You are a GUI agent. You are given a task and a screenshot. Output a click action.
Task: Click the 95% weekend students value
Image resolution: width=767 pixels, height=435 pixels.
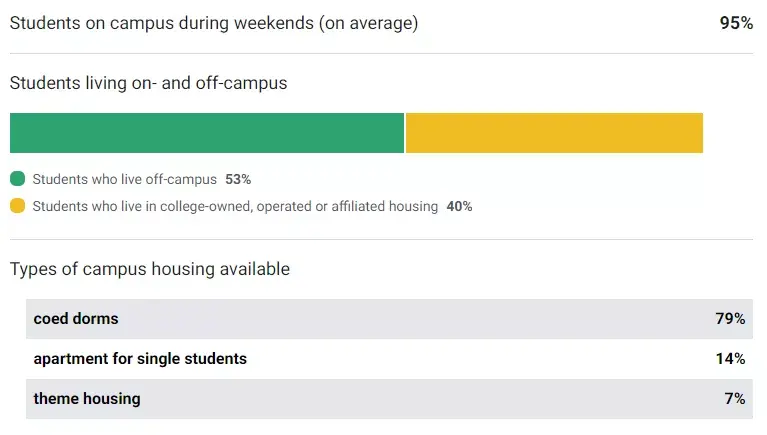[736, 23]
